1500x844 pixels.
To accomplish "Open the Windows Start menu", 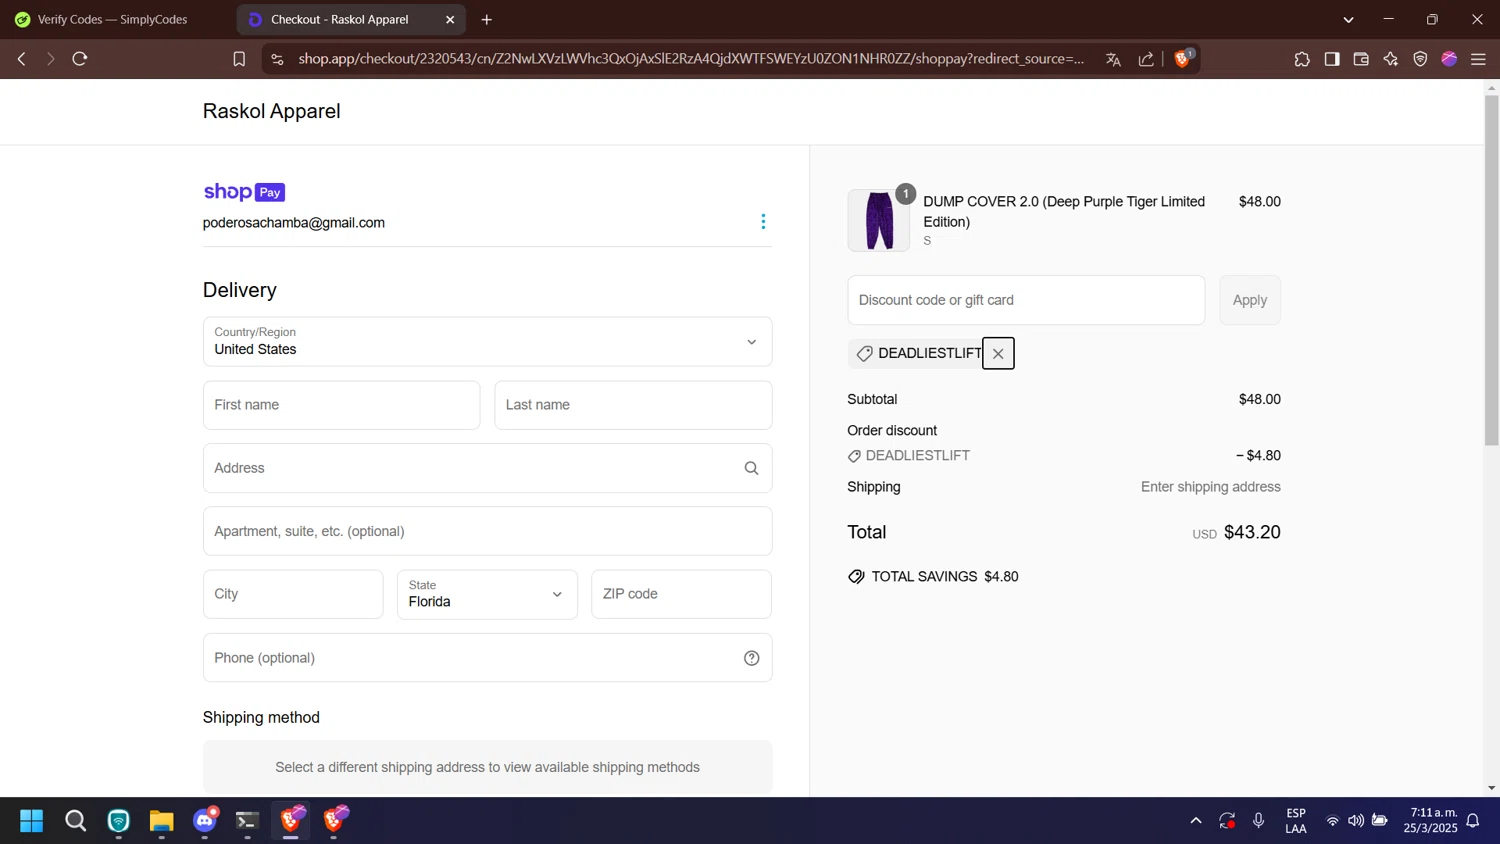I will coord(32,821).
